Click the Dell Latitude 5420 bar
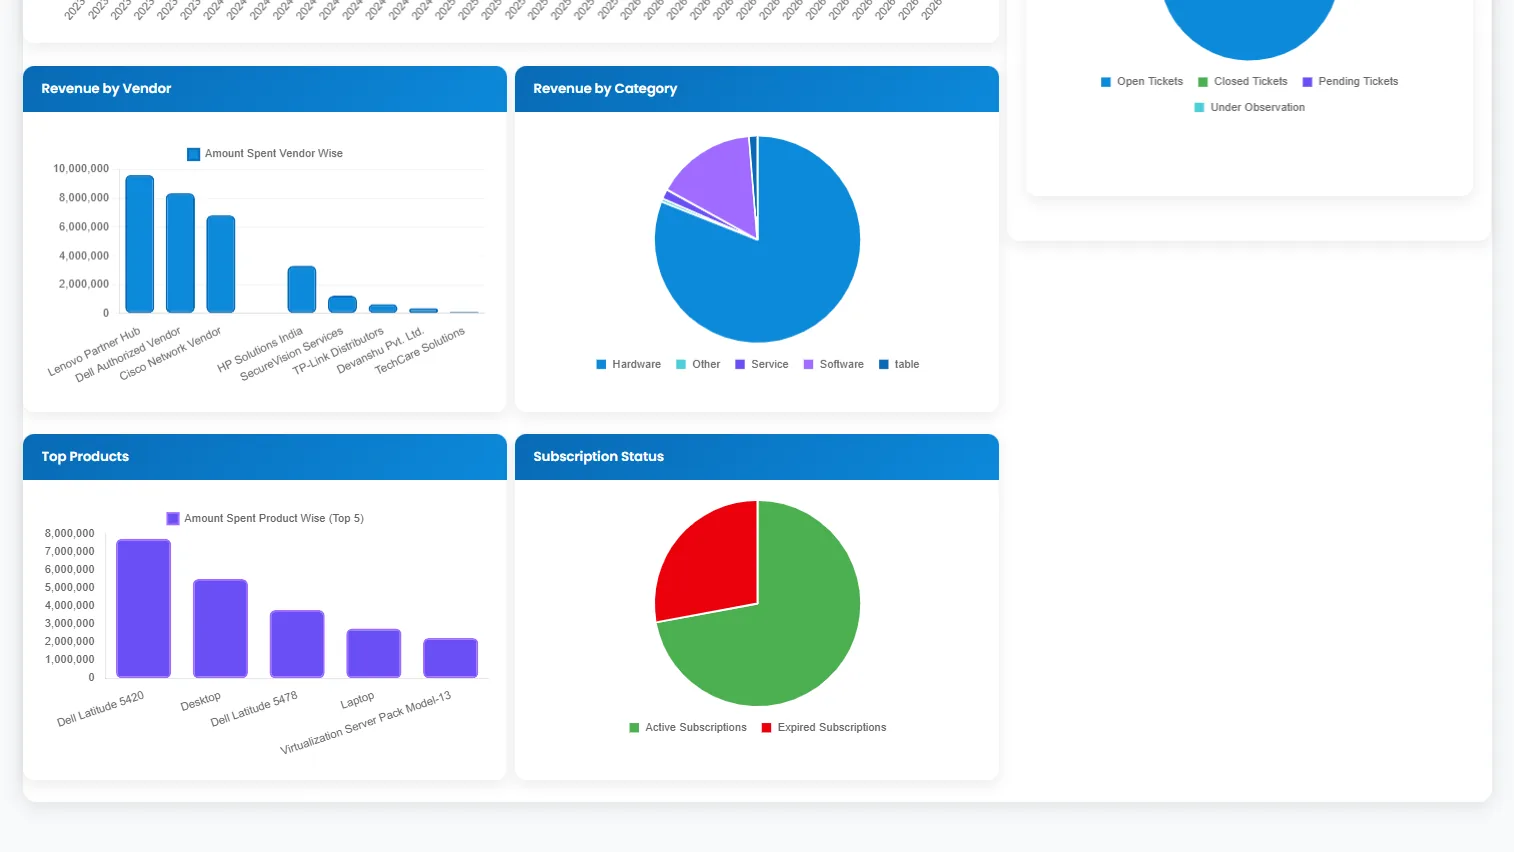The image size is (1514, 852). 143,609
